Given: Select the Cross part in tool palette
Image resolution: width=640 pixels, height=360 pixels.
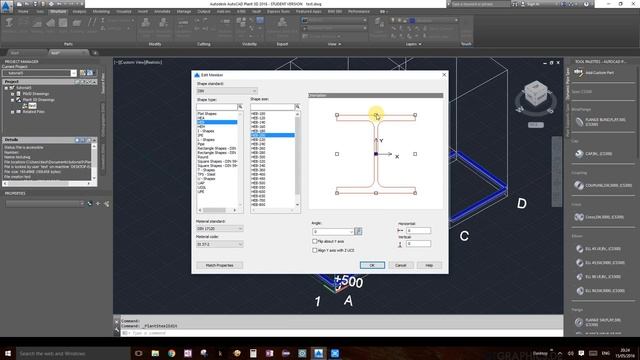Looking at the screenshot, I should click(599, 217).
